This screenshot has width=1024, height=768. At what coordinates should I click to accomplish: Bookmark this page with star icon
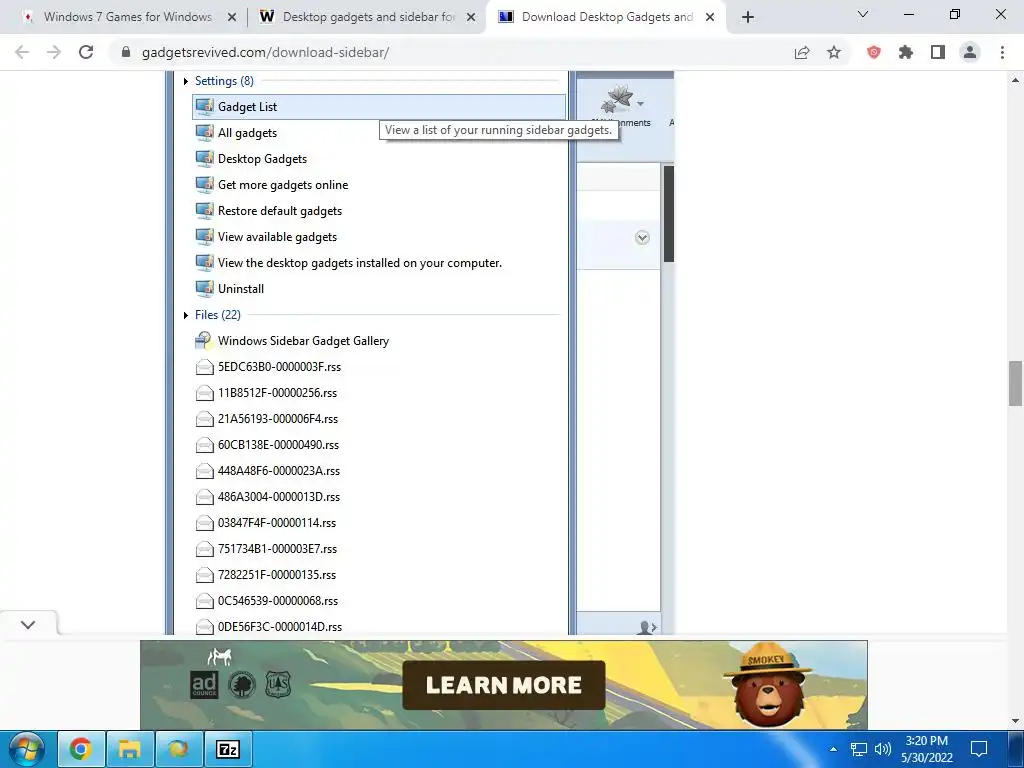834,52
